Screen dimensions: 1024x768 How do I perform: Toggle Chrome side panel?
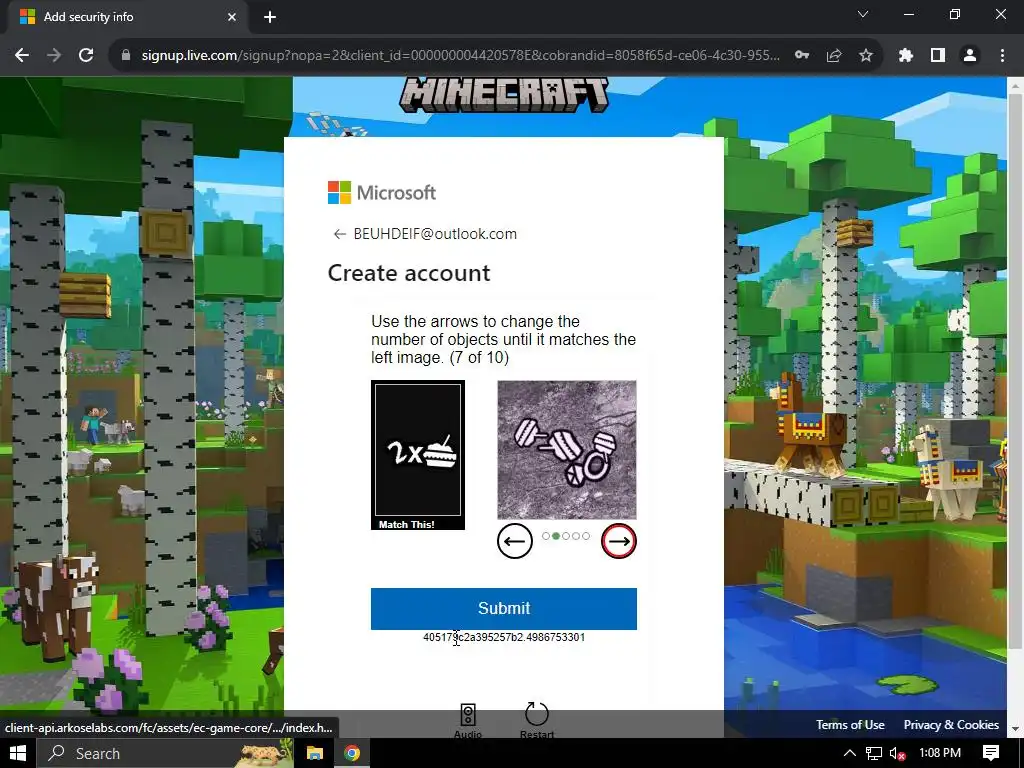click(x=938, y=56)
